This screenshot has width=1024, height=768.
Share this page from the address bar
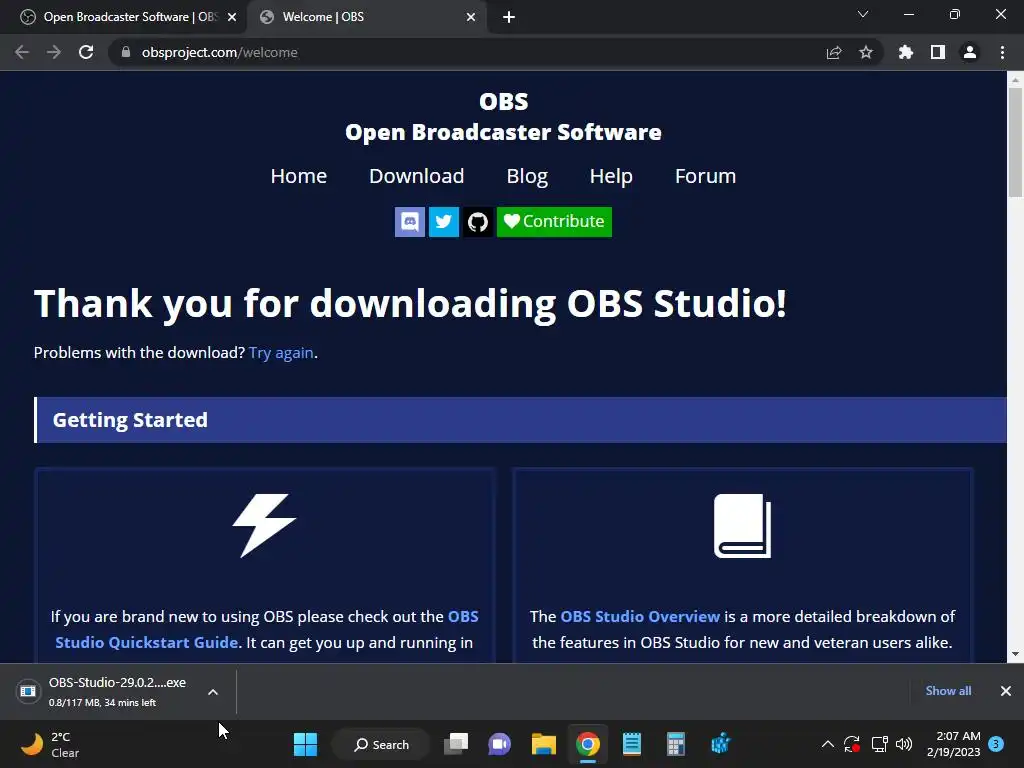click(x=834, y=52)
